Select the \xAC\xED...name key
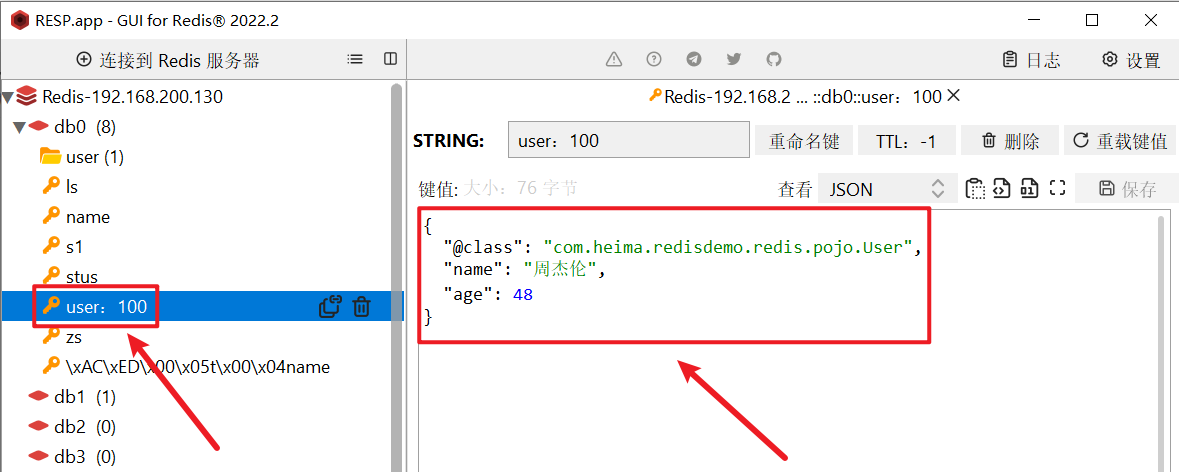This screenshot has height=472, width=1179. pyautogui.click(x=185, y=368)
